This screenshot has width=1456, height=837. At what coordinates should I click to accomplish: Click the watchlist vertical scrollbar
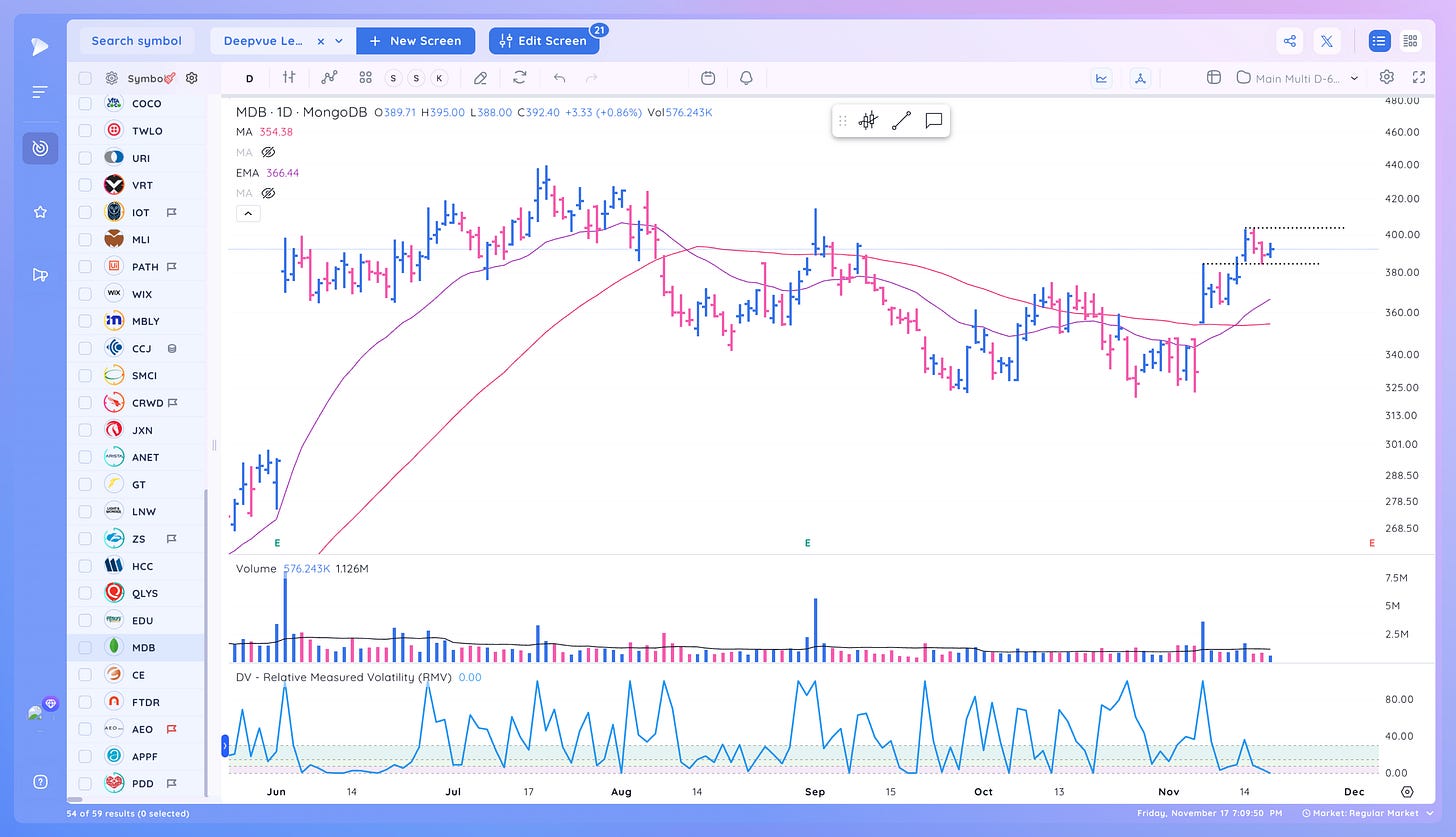206,642
